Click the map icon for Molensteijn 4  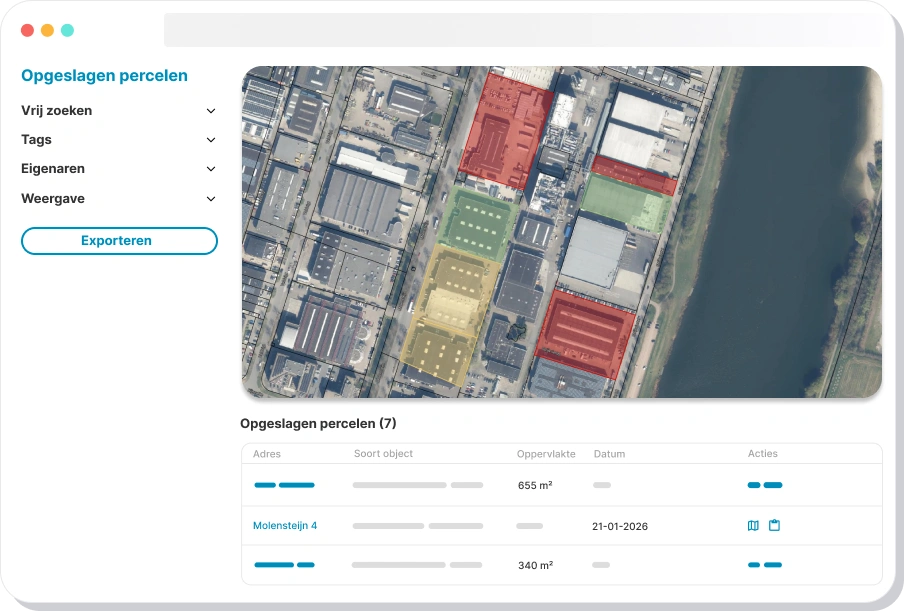pyautogui.click(x=753, y=525)
